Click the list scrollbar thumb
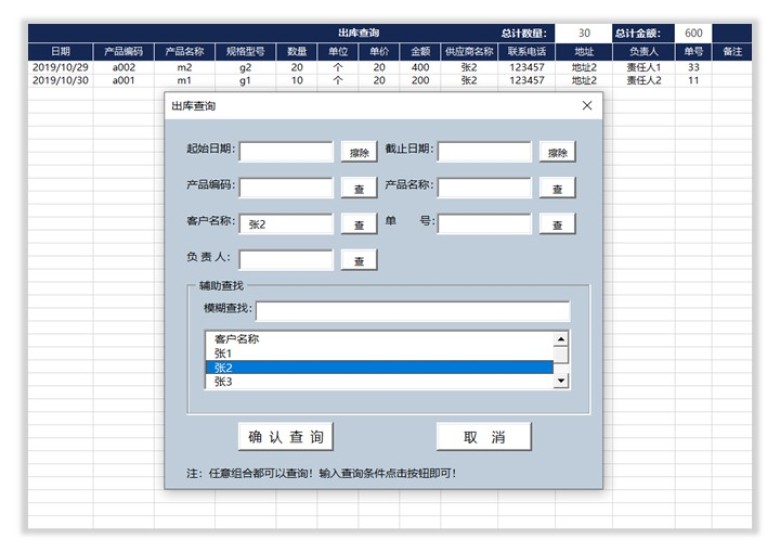 click(x=561, y=355)
